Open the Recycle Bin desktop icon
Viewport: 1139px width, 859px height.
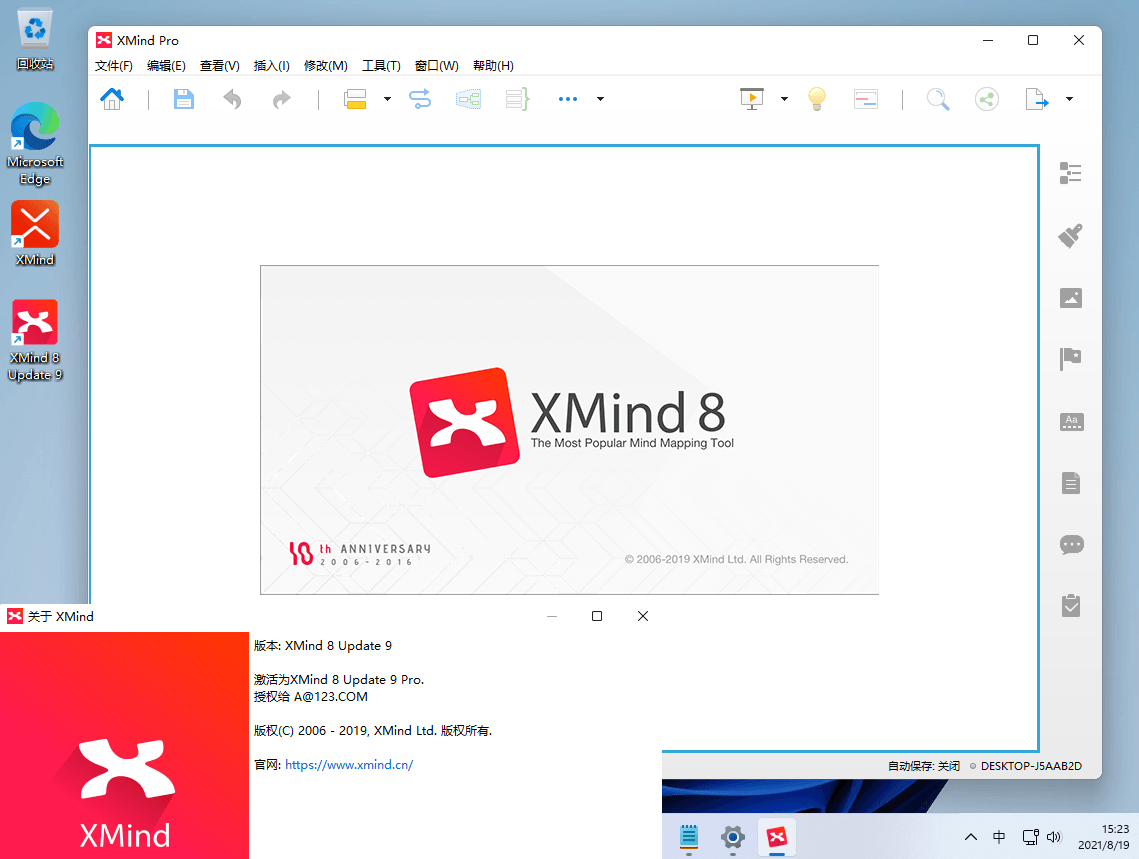(x=35, y=39)
